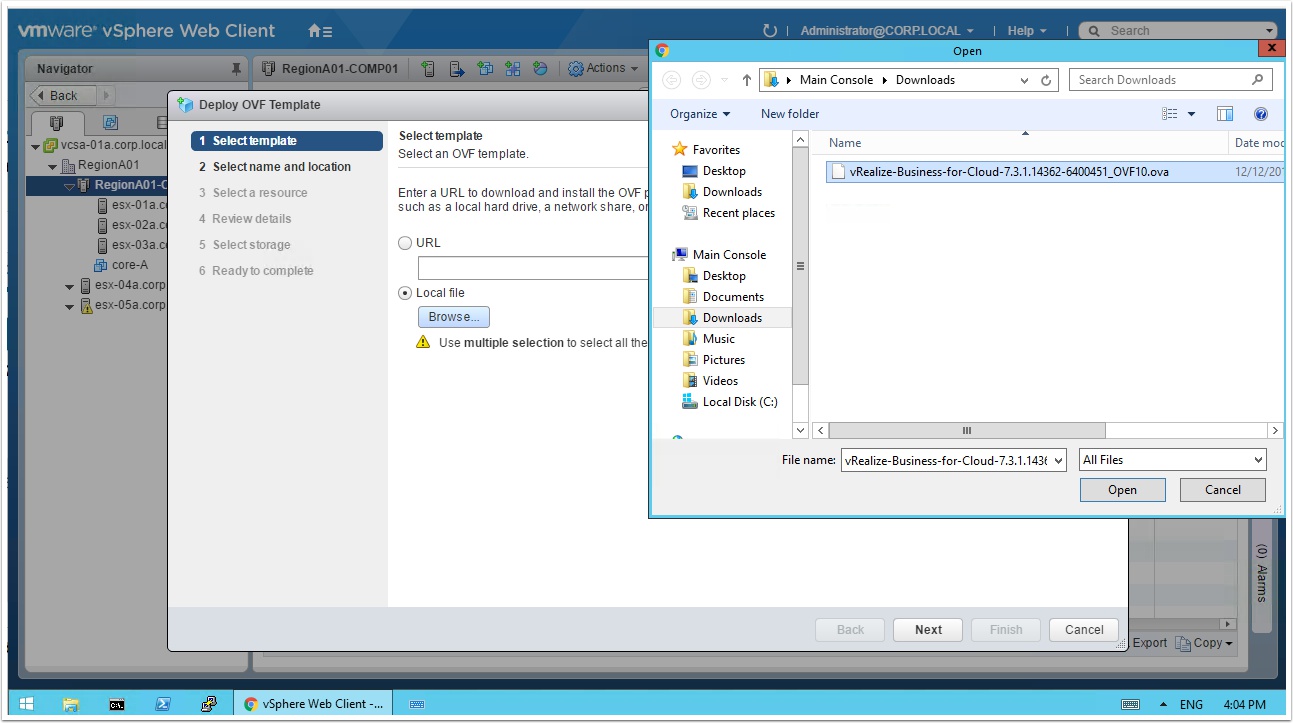Refresh the Downloads folder listing
The height and width of the screenshot is (723, 1293).
click(1047, 80)
